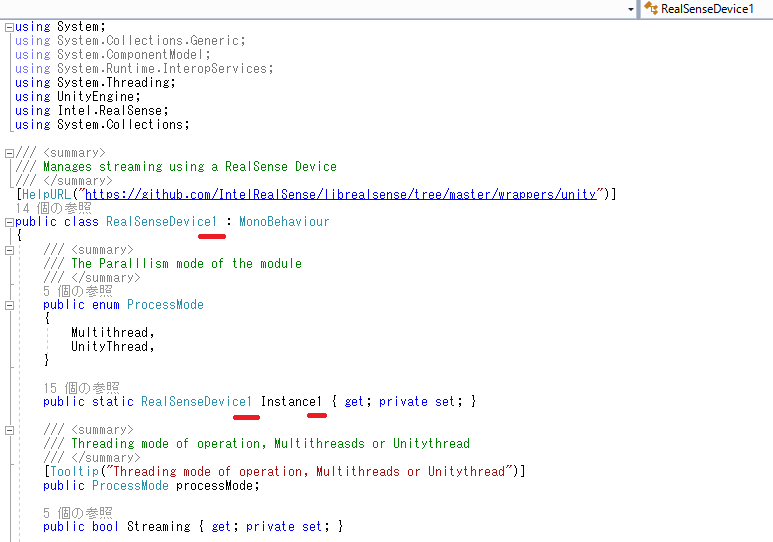
Task: Place cursor on MonoBehaviour base class name
Action: pos(283,222)
